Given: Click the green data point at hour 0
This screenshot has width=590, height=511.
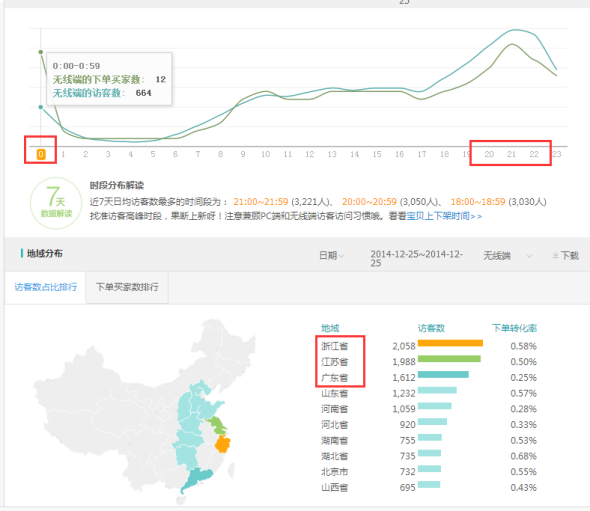Looking at the screenshot, I should pos(41,52).
